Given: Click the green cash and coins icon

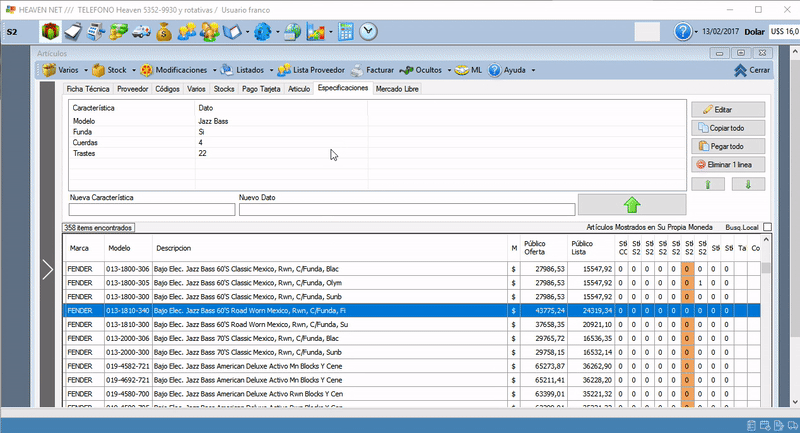Looking at the screenshot, I should (118, 32).
